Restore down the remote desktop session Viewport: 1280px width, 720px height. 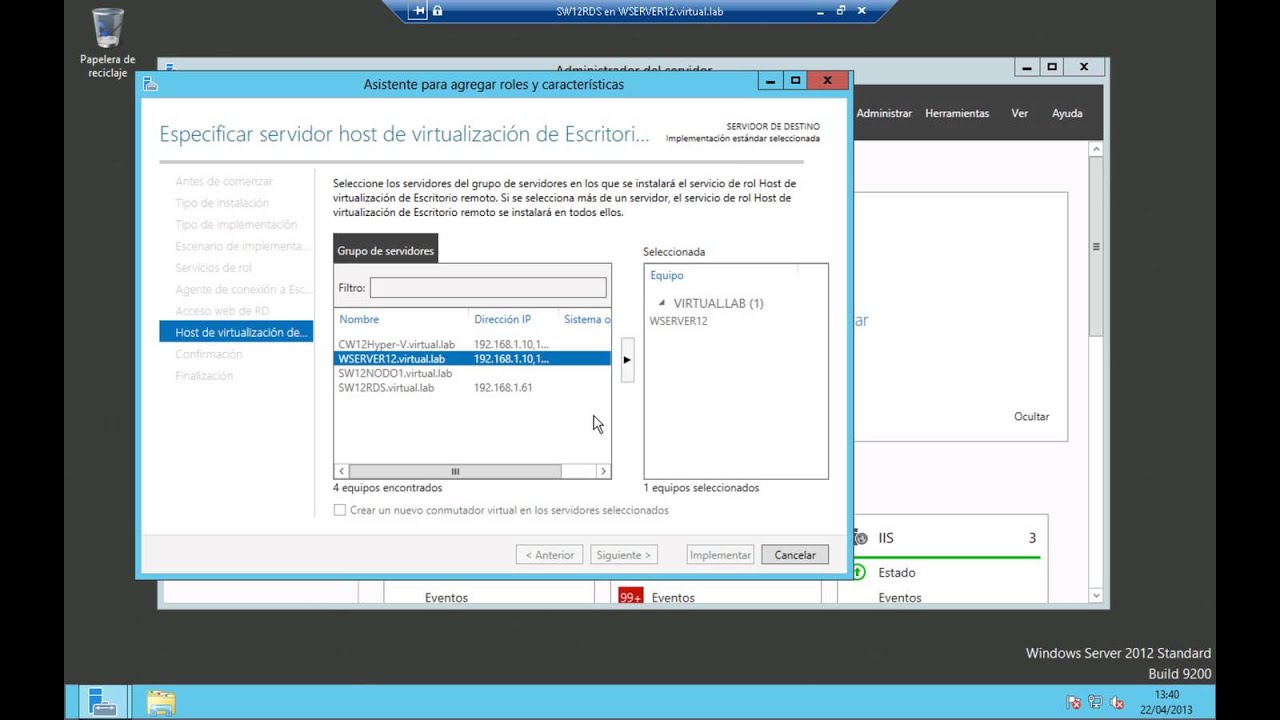click(841, 11)
